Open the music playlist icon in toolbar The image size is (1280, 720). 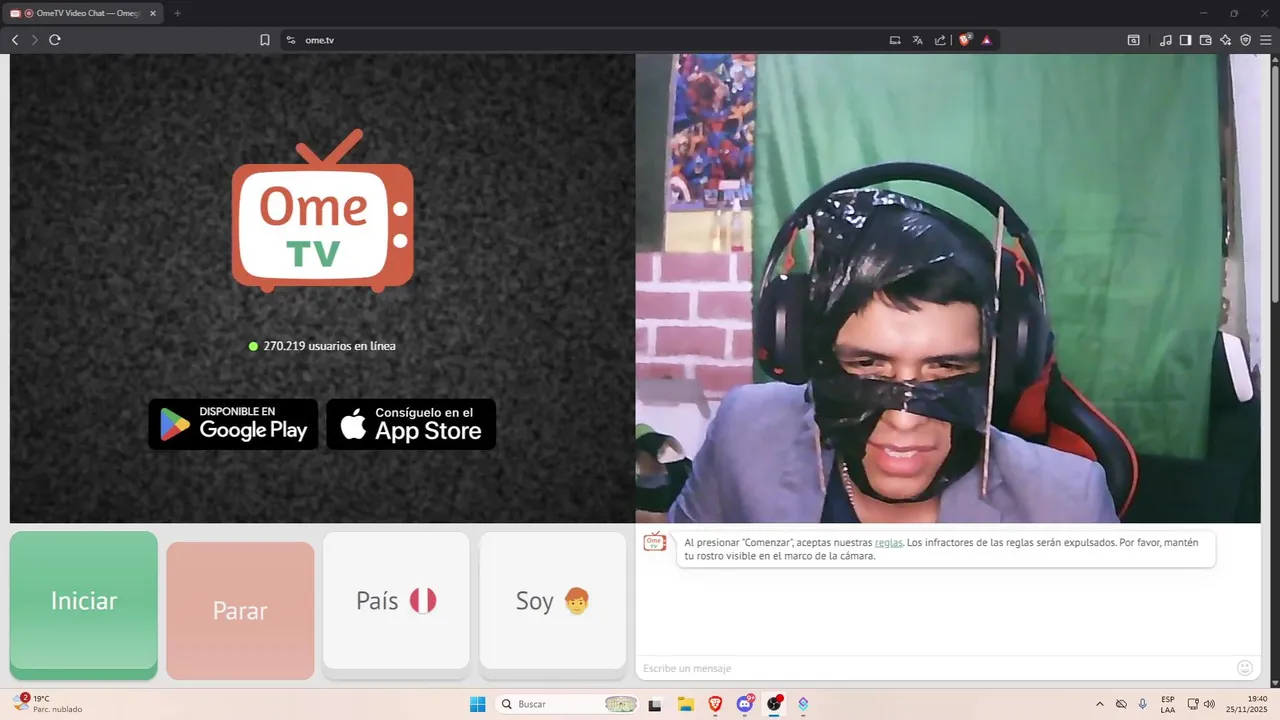[1166, 40]
